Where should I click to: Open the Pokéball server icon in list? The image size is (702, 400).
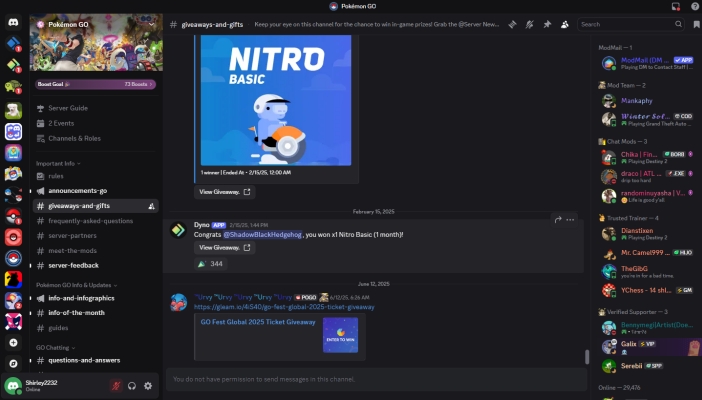pos(13,216)
